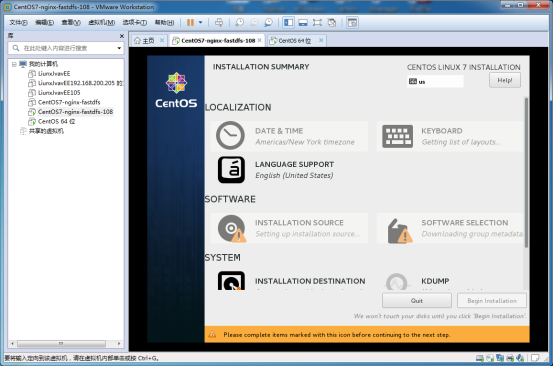Click the unity mode toolbar icon
This screenshot has height=366, width=553.
[x=332, y=23]
